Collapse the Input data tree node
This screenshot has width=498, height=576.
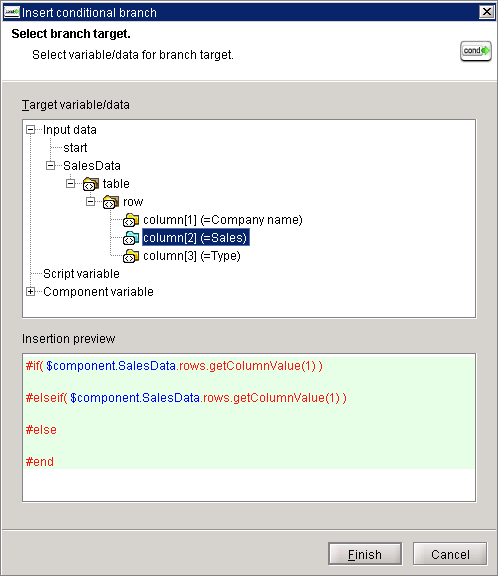pos(31,130)
